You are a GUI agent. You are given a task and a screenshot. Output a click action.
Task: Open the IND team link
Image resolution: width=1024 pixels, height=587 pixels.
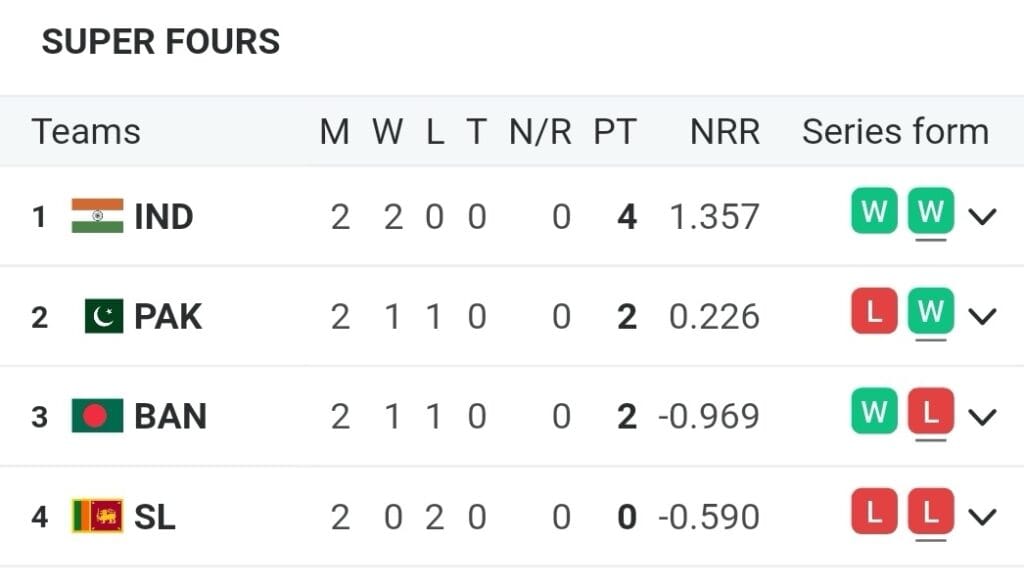[164, 216]
